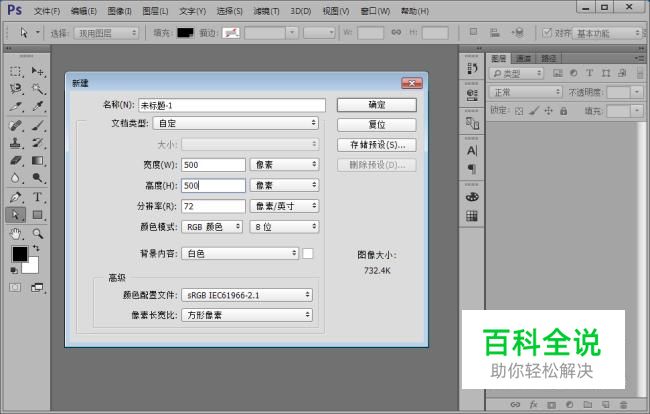Select the Horizontal Type tool

[x=38, y=197]
